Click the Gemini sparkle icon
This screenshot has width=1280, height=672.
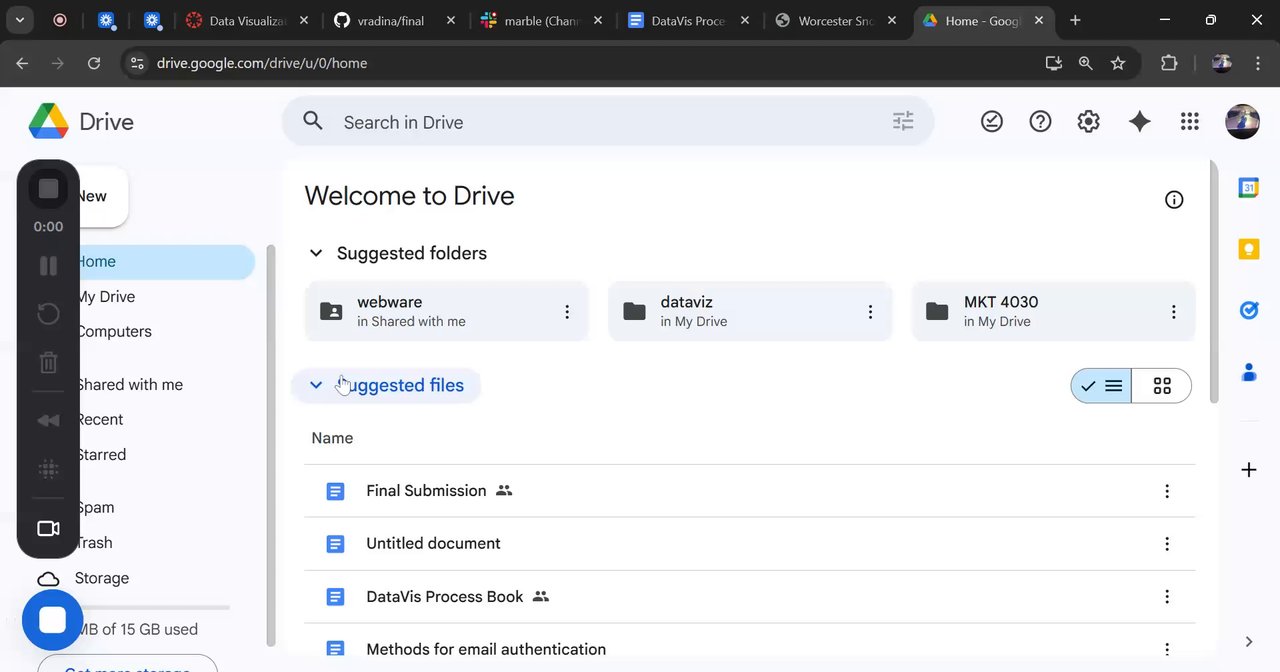tap(1139, 122)
